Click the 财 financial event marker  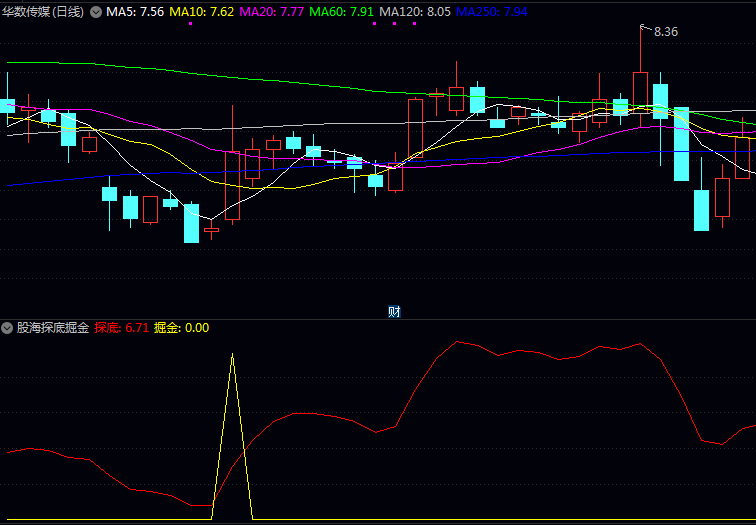[x=394, y=312]
